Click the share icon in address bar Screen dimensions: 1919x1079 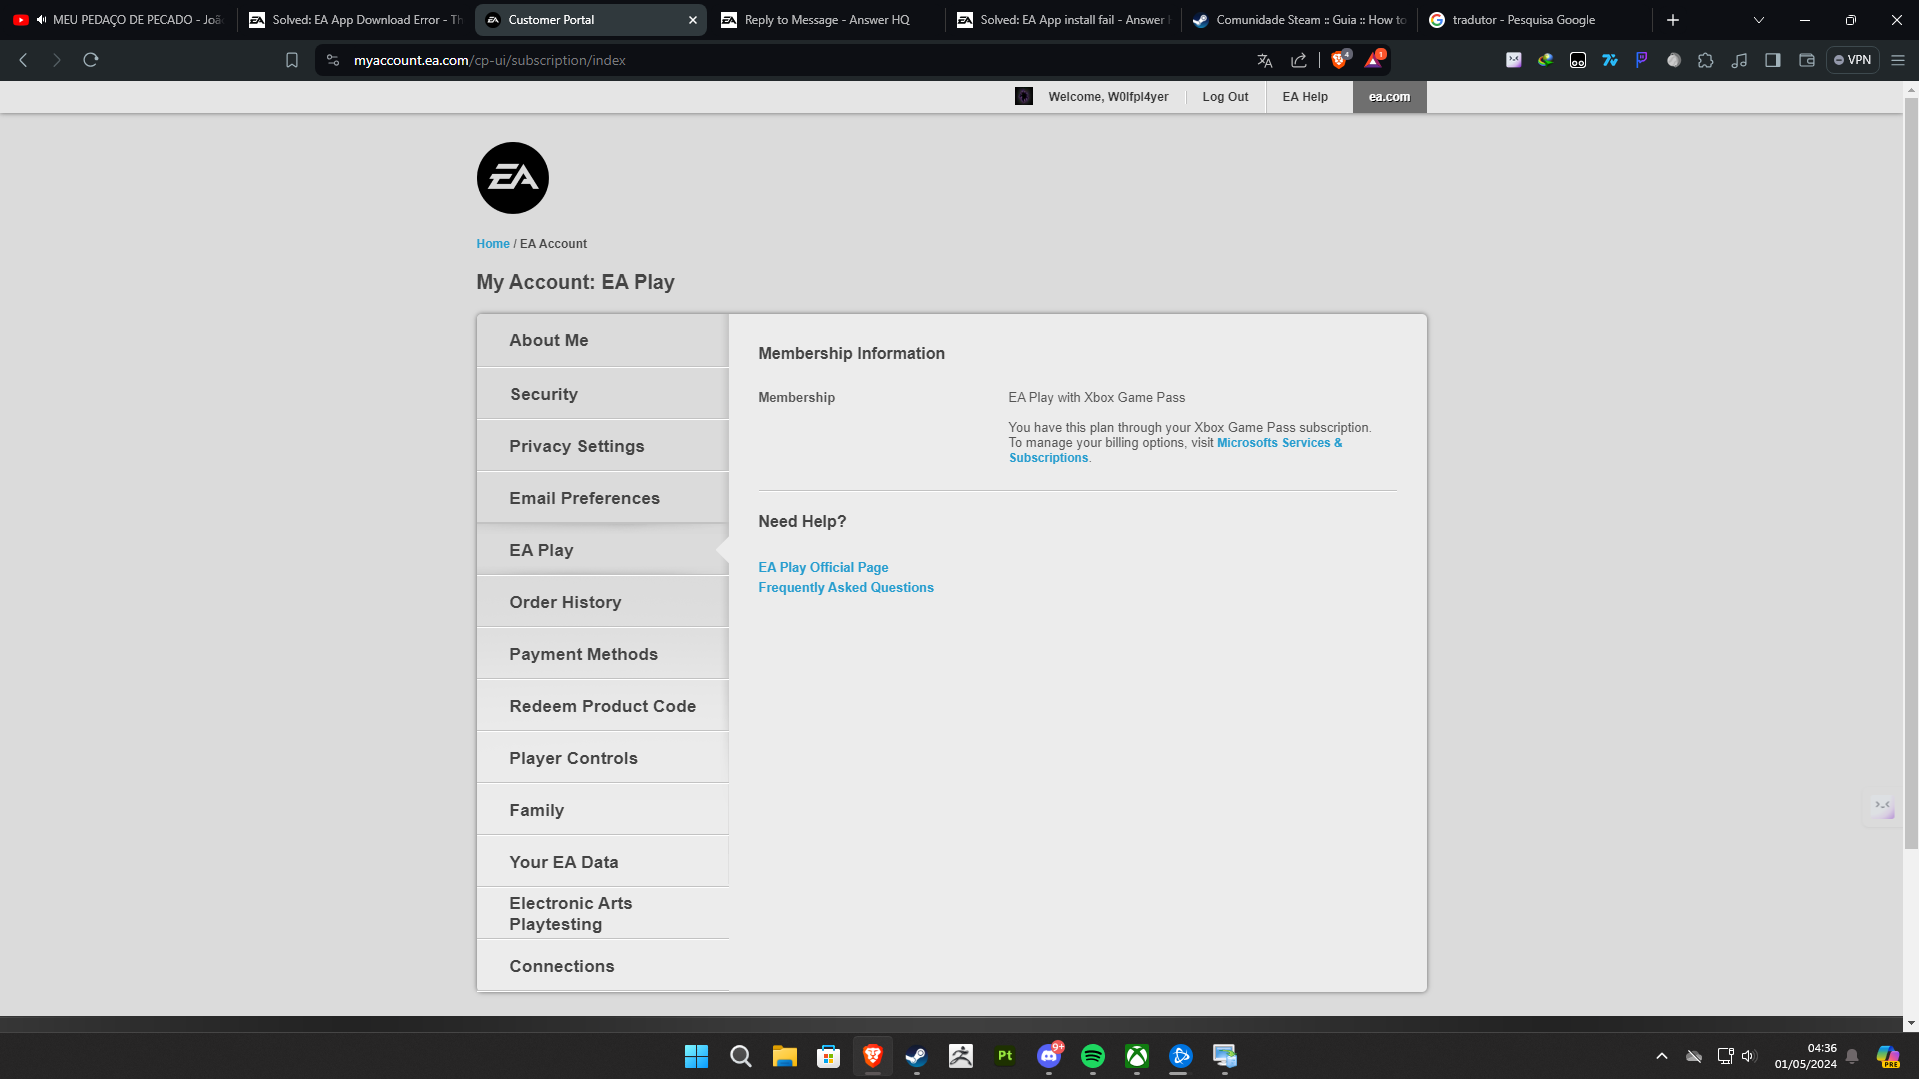point(1299,60)
